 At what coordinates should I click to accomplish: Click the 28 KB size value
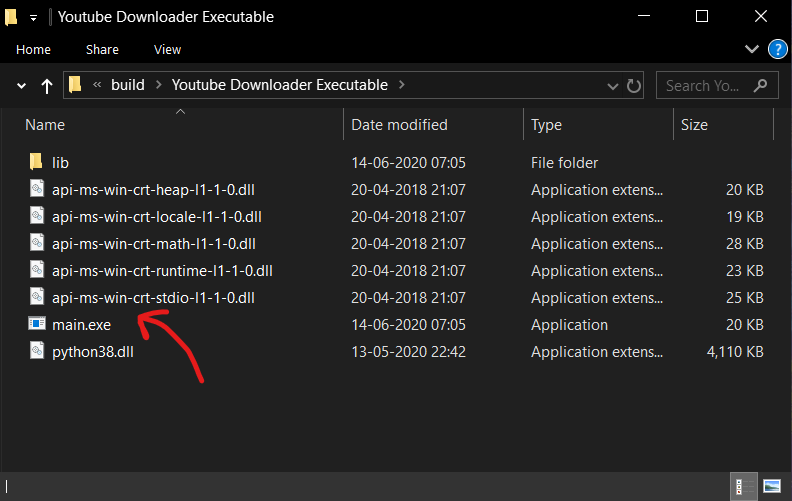(745, 243)
